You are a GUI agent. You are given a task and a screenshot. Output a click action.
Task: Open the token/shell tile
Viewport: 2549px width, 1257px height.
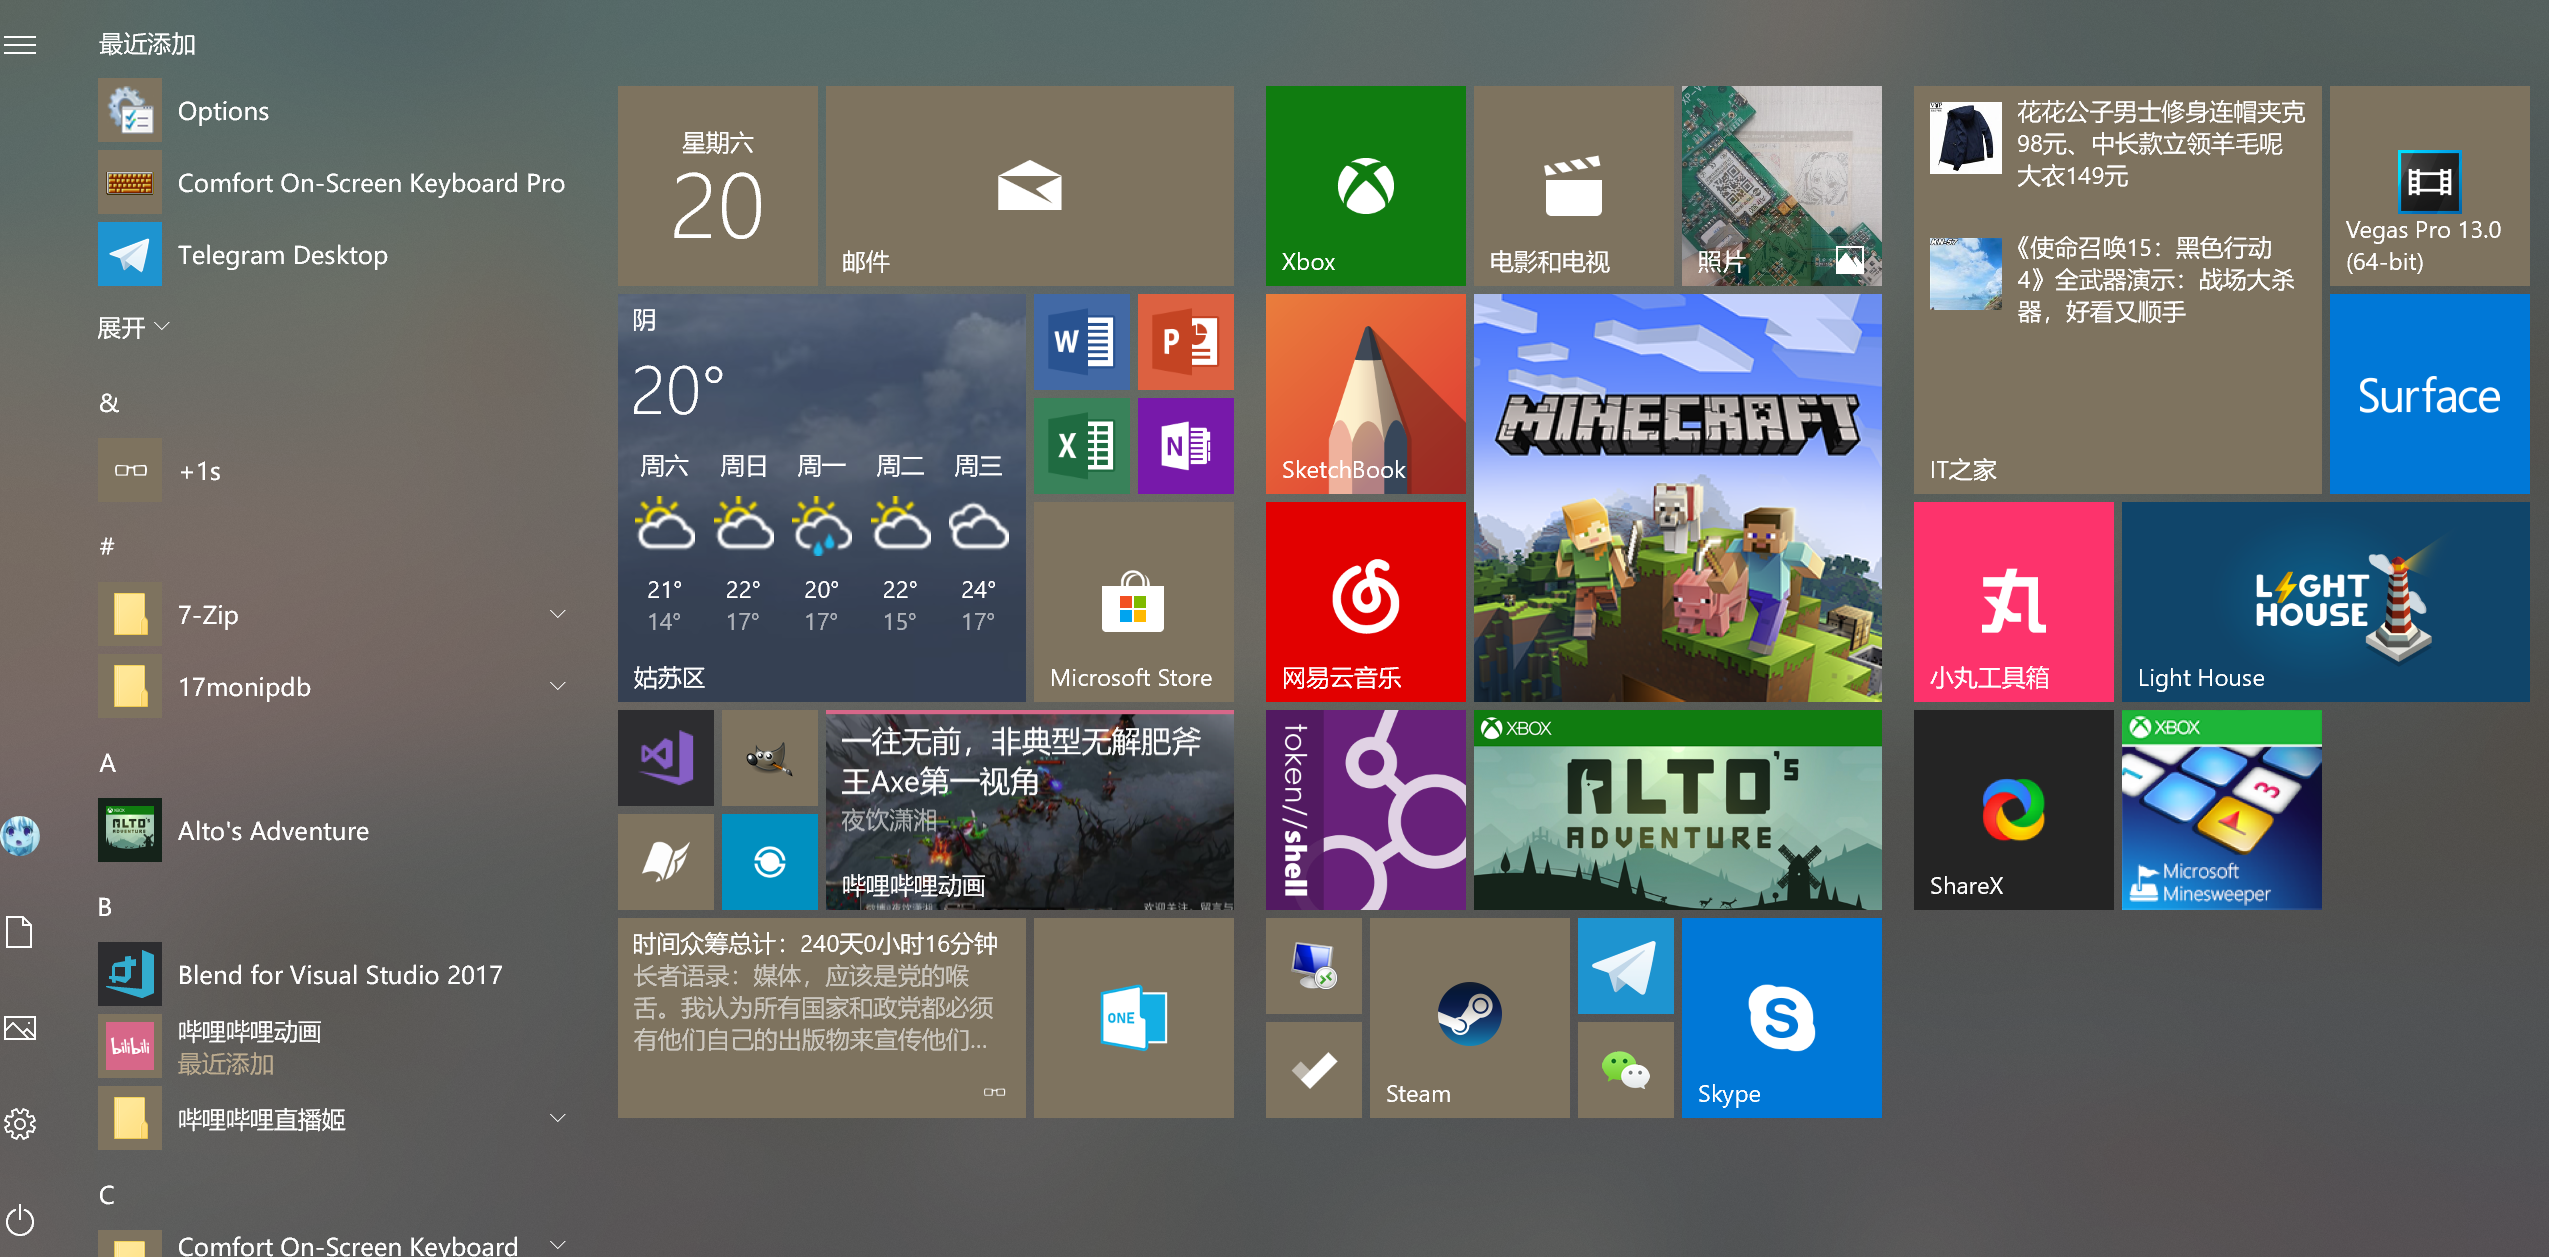pos(1365,810)
